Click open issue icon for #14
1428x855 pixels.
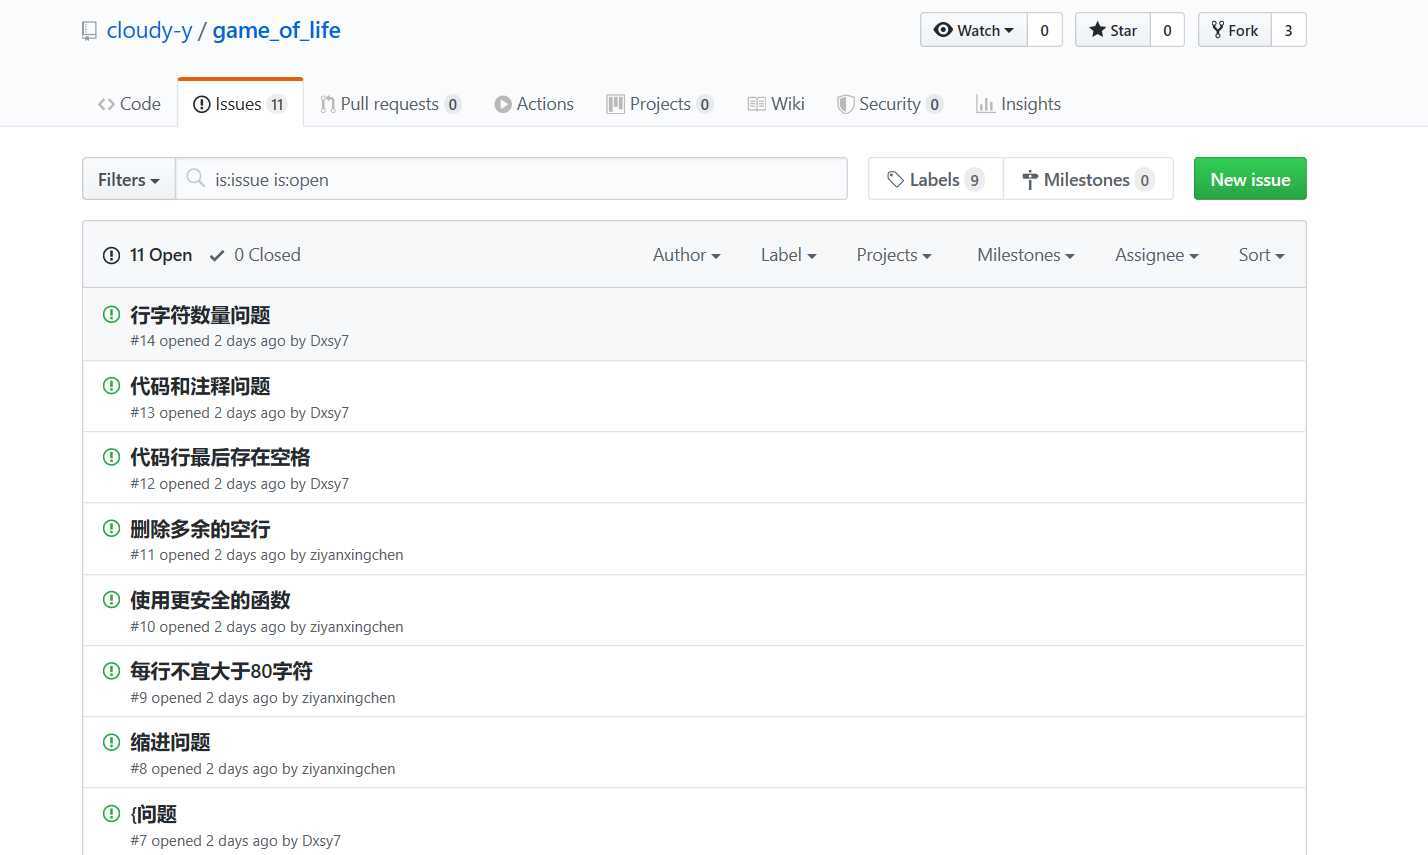click(112, 314)
